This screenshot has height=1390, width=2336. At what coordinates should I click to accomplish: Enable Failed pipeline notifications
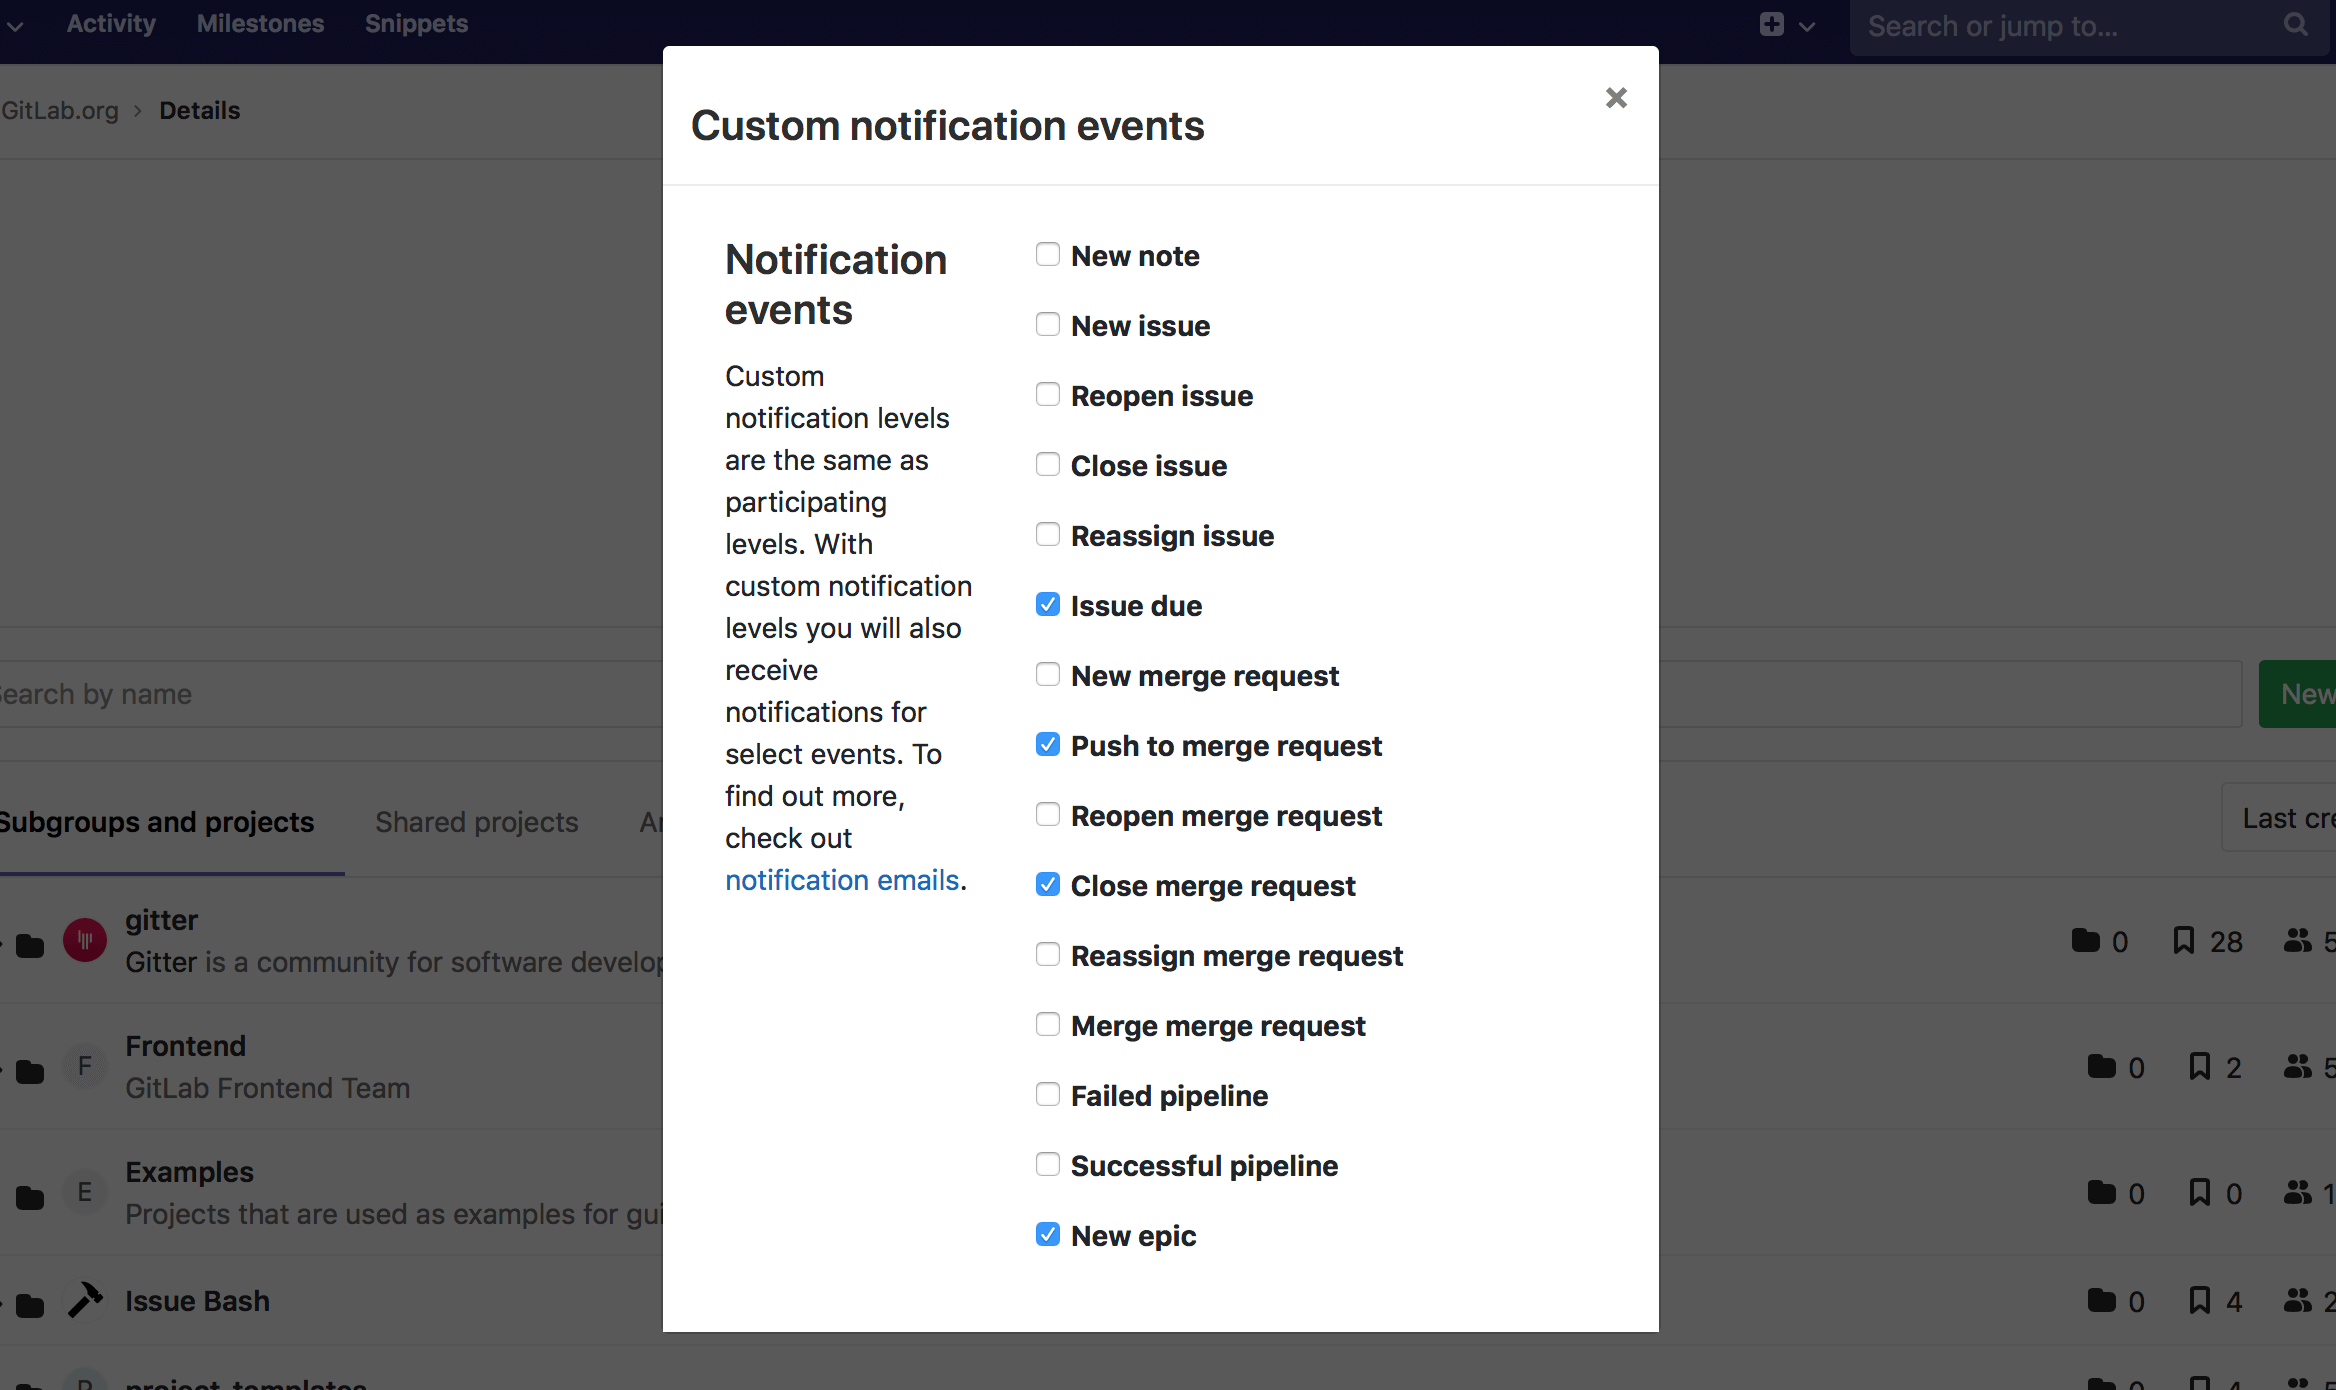click(1047, 1094)
